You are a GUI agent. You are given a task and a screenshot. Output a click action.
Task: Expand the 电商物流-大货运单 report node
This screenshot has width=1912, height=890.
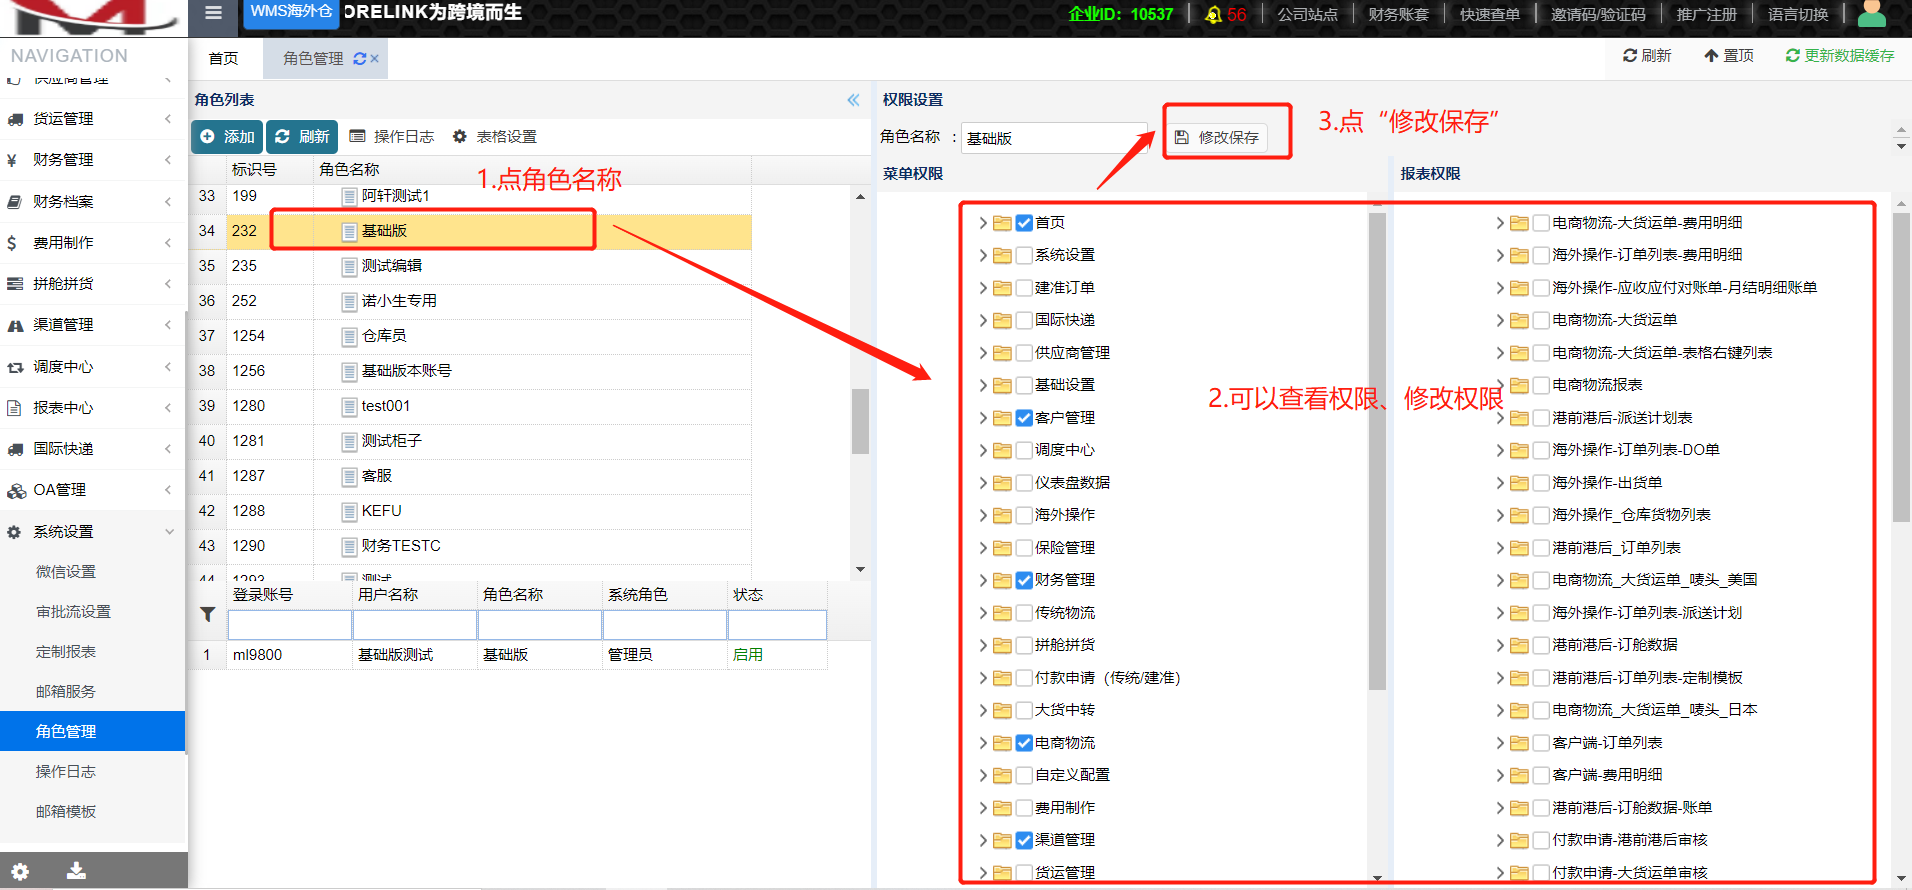pos(1500,320)
